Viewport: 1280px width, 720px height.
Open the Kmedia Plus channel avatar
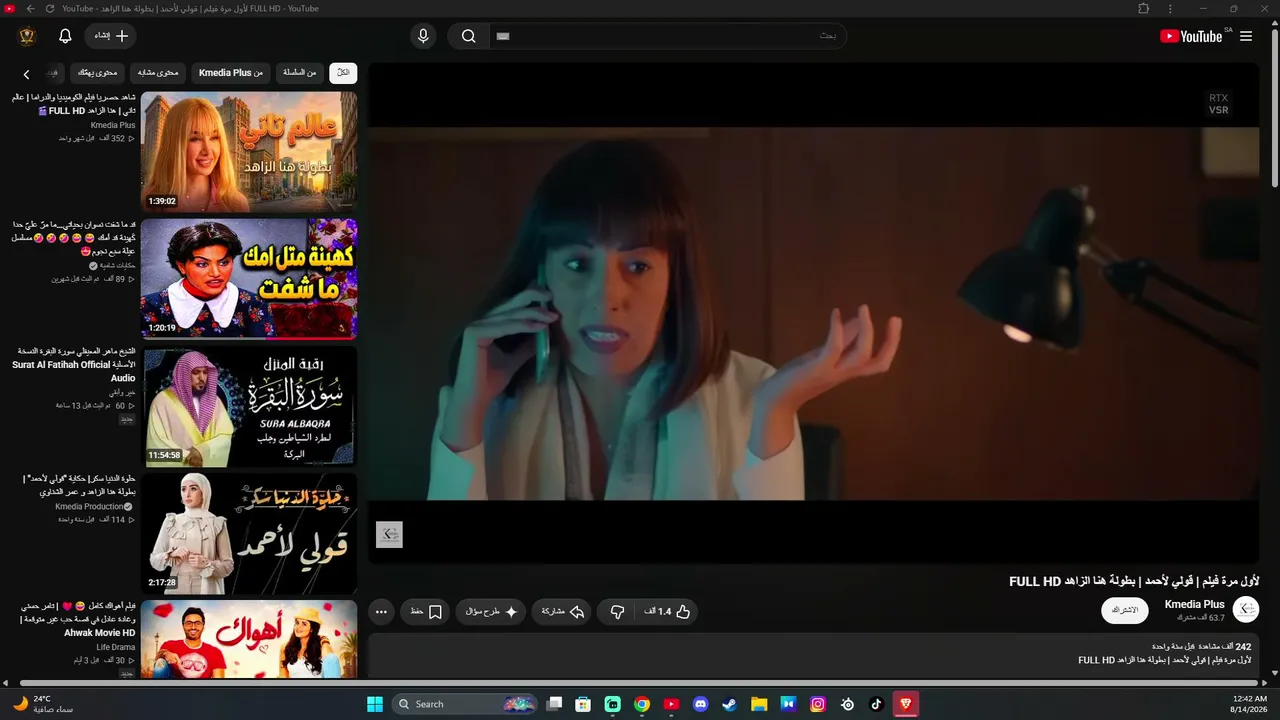1246,609
